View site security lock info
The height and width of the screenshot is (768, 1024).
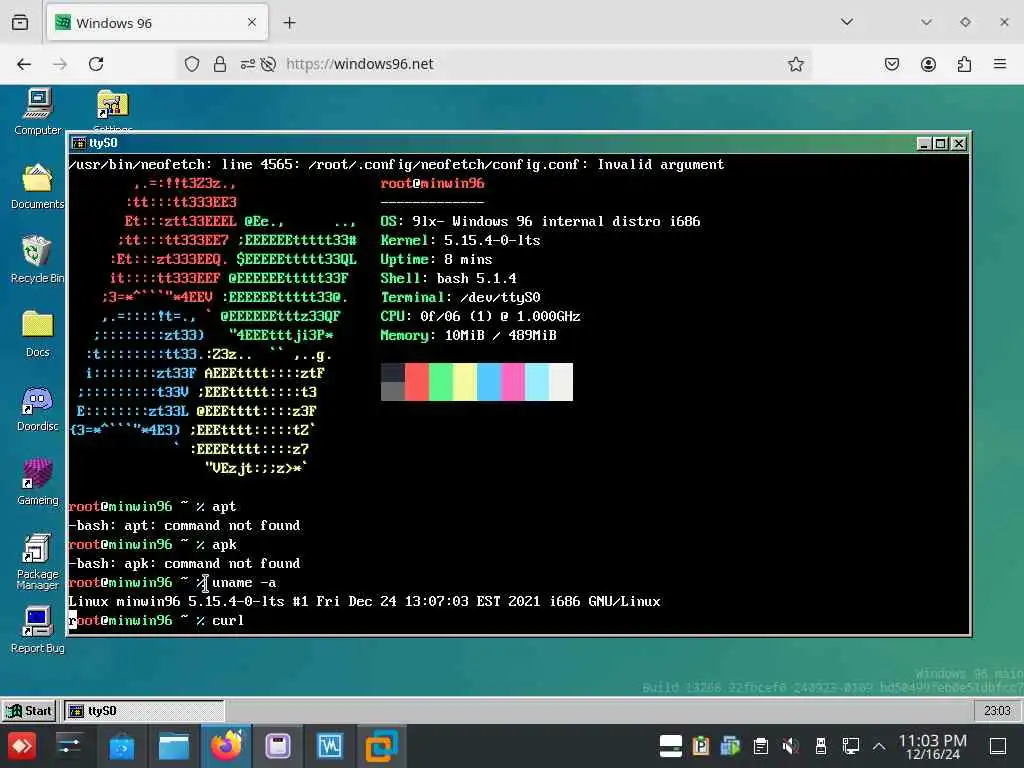220,64
